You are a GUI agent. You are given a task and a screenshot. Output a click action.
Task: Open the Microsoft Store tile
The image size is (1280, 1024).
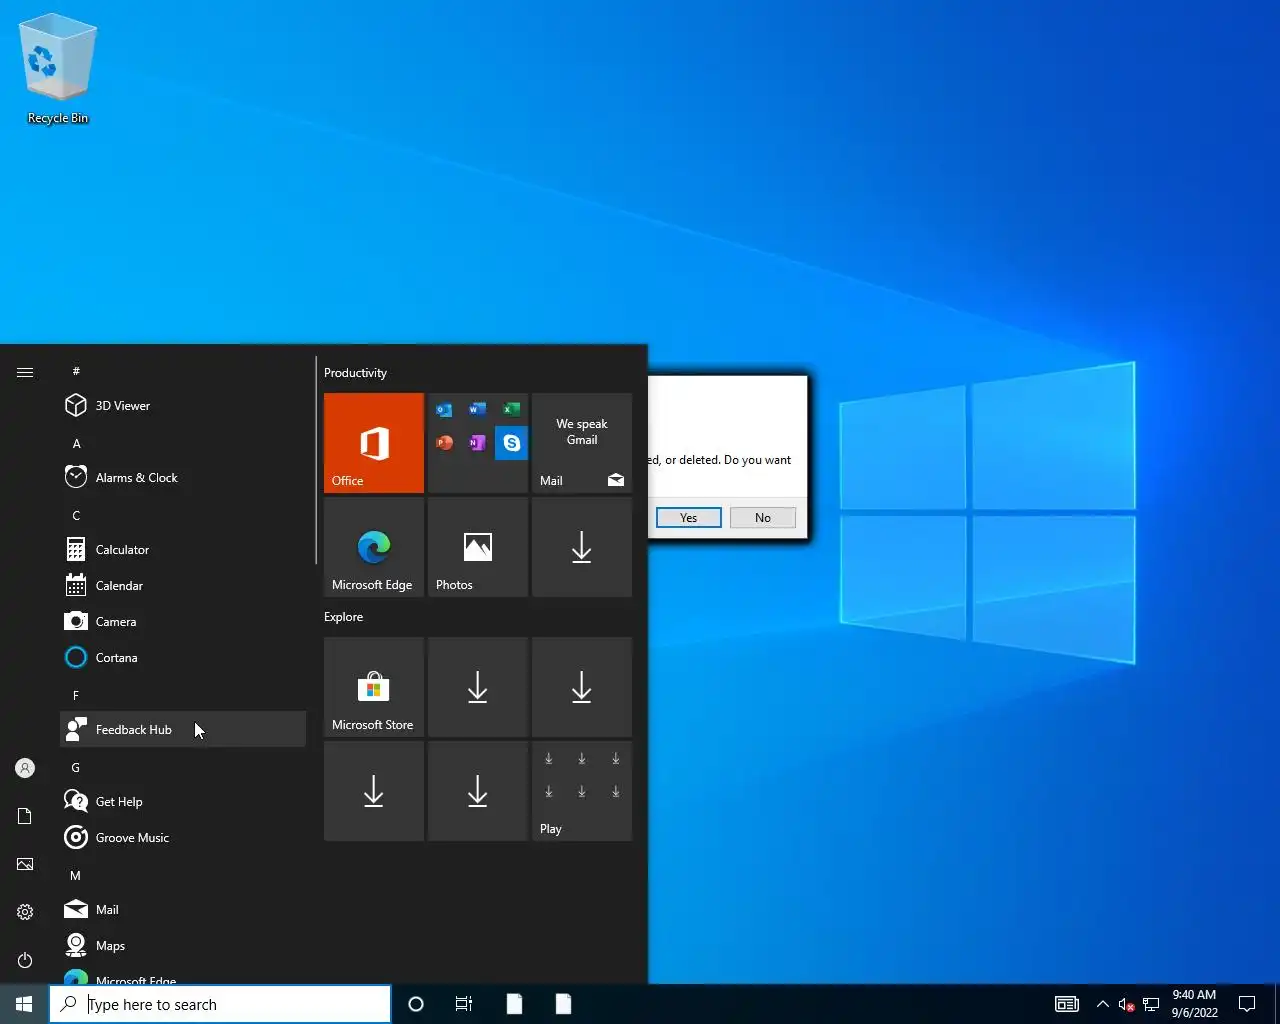click(374, 687)
